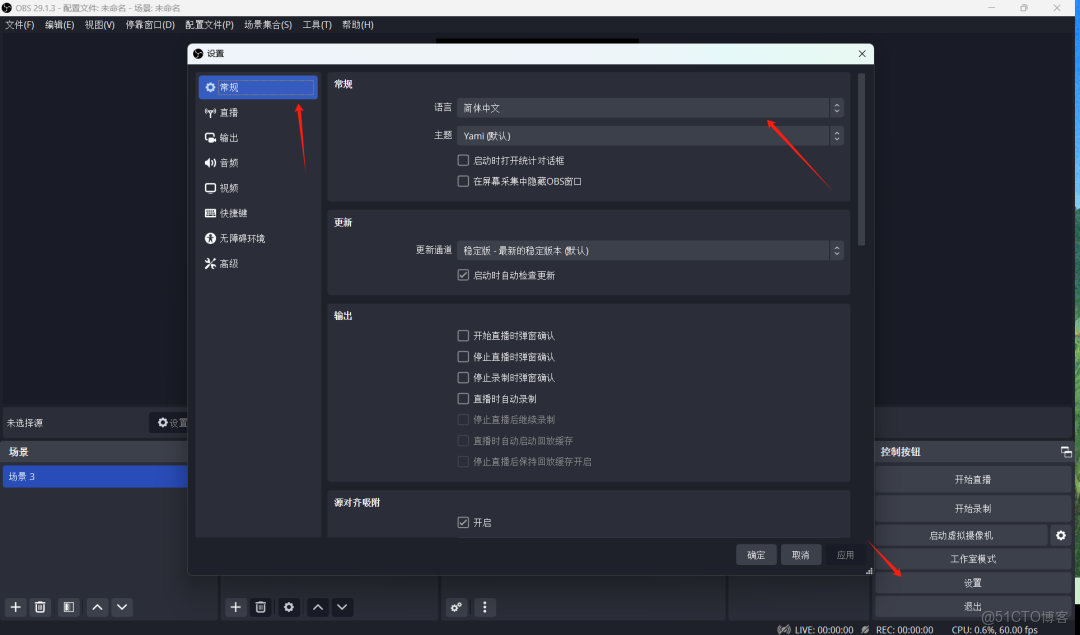Open virtual camera configuration gear
The width and height of the screenshot is (1080, 635).
coord(1060,535)
